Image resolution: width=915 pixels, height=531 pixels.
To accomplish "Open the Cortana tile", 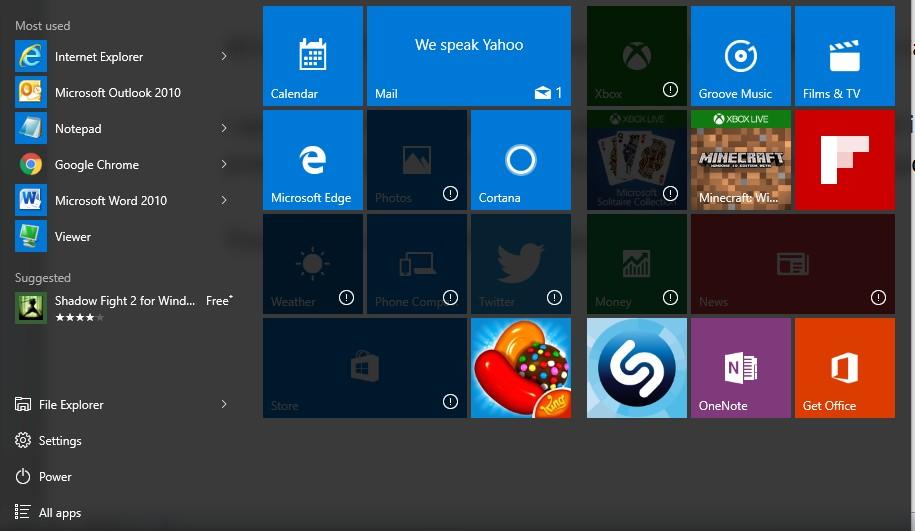I will [x=521, y=160].
